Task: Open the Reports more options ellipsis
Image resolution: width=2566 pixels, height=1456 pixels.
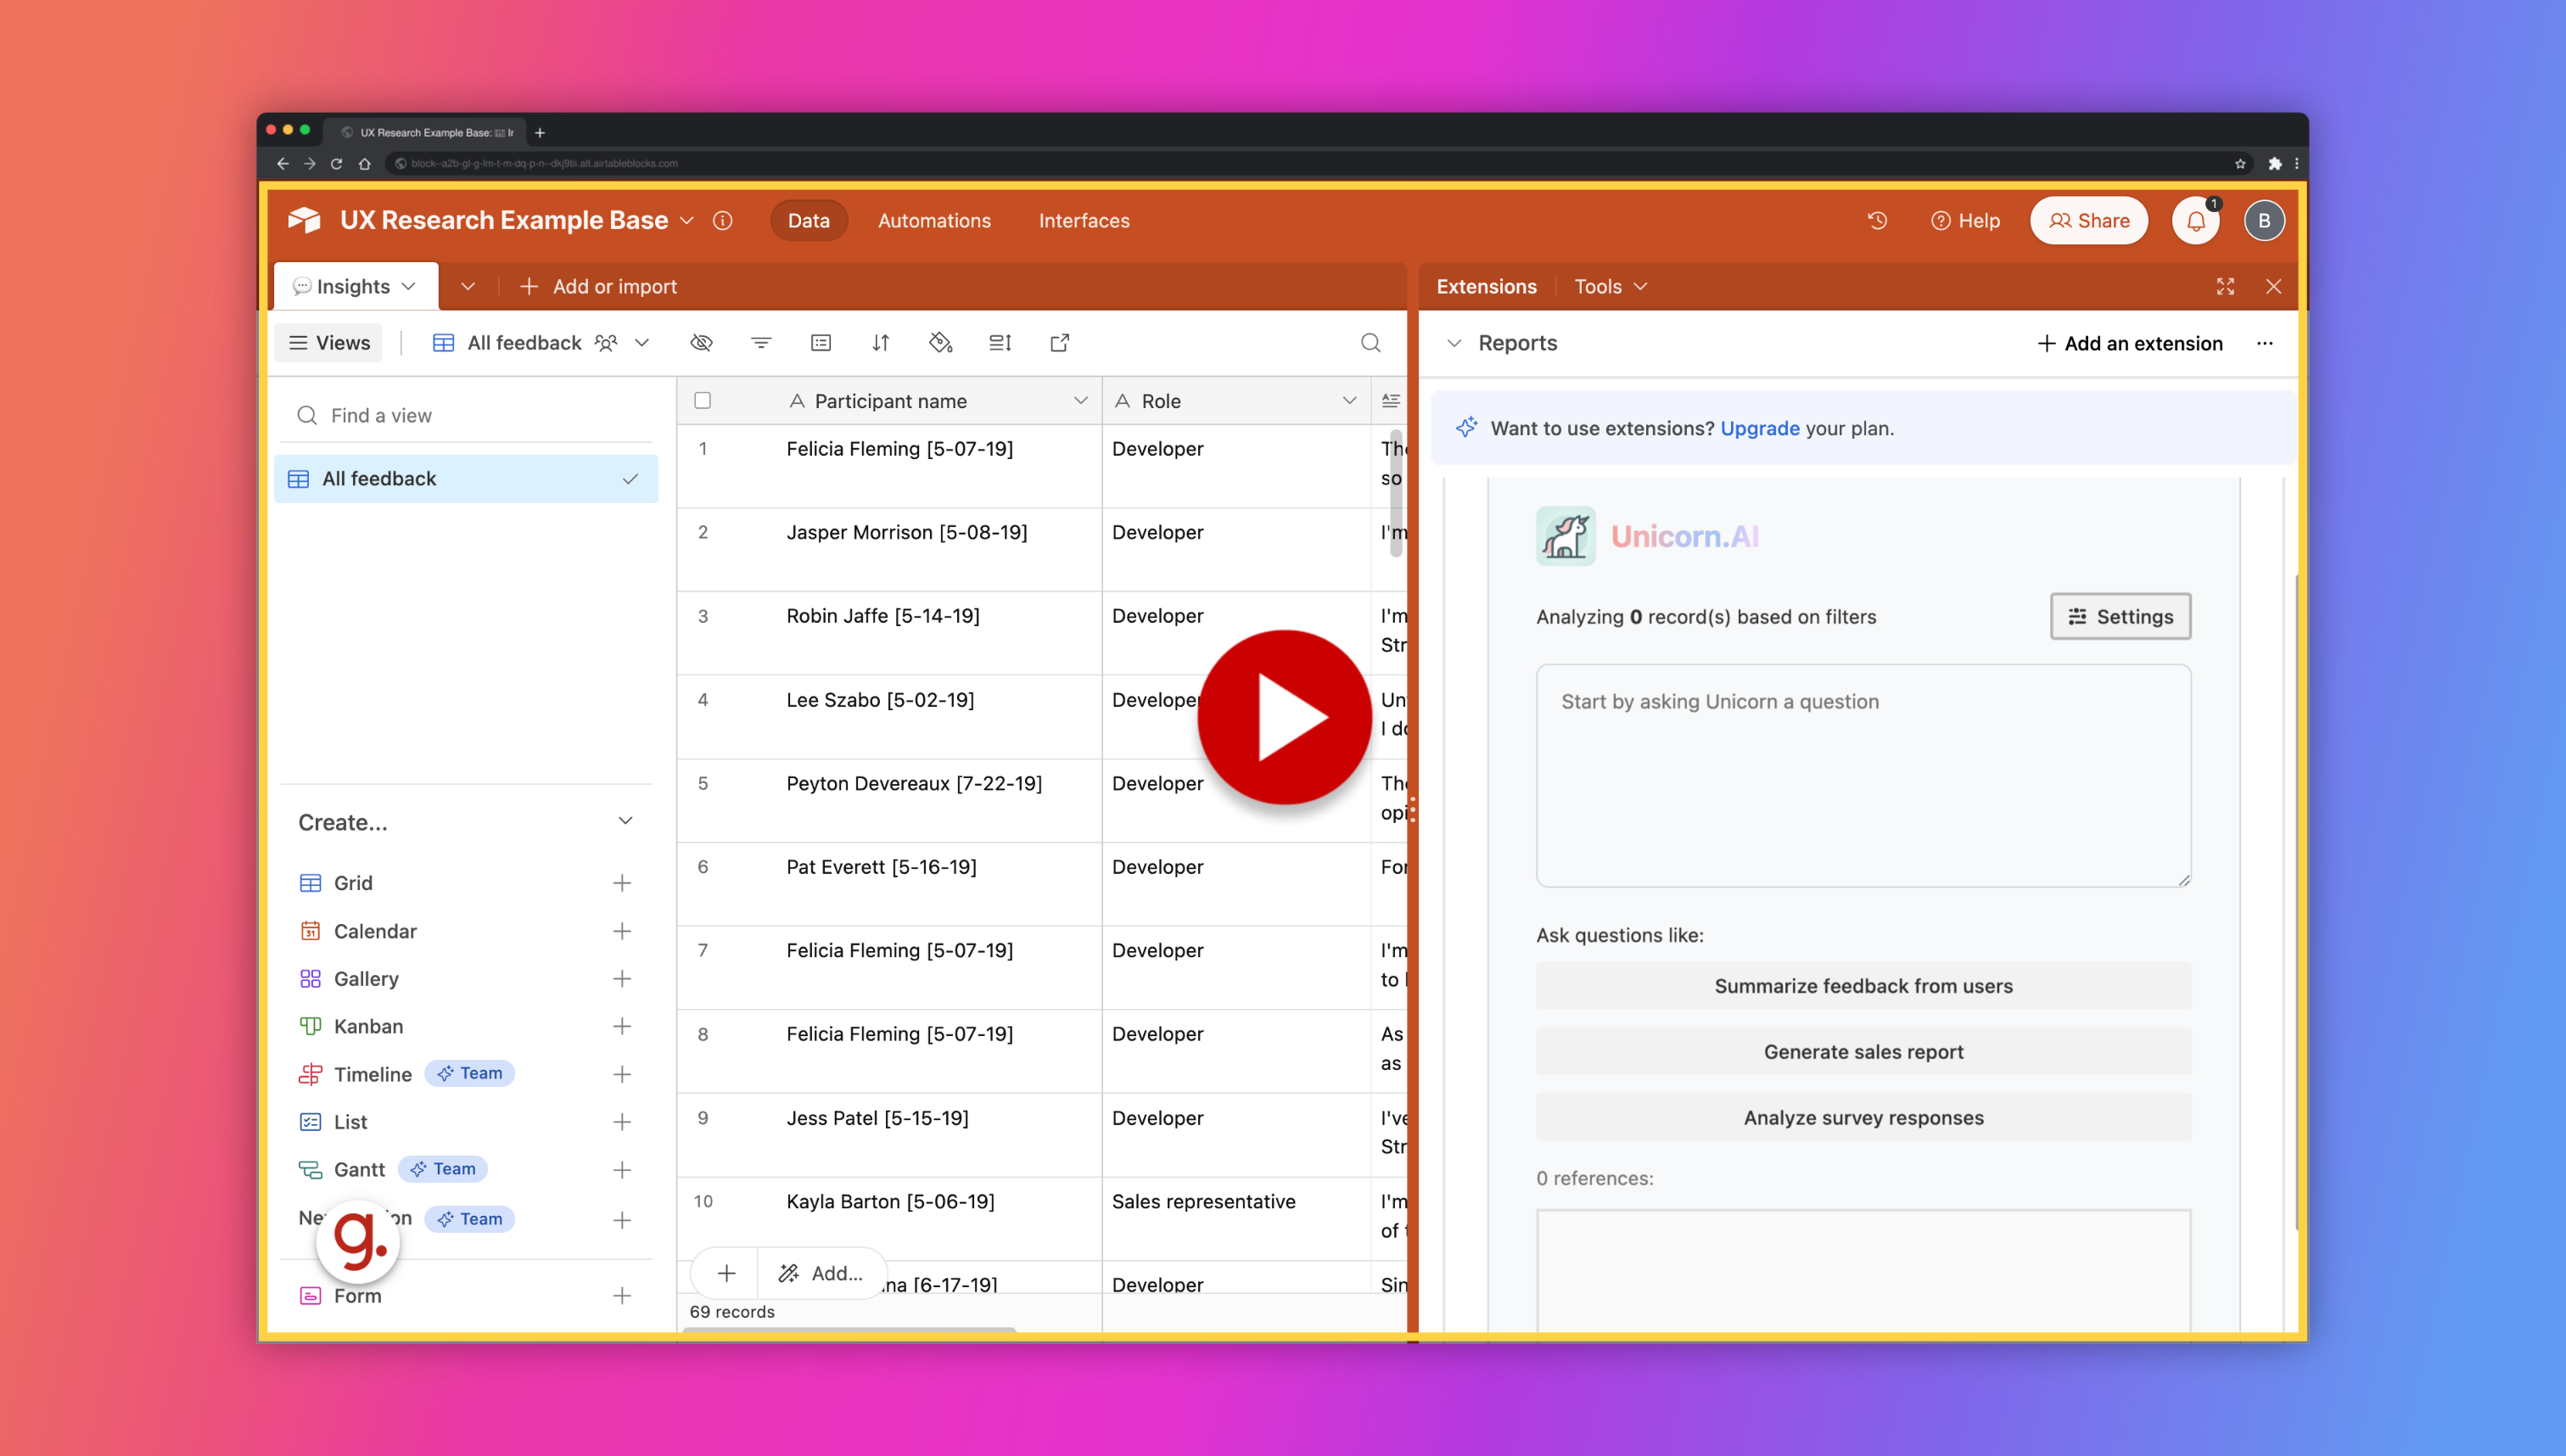Action: (x=2265, y=343)
